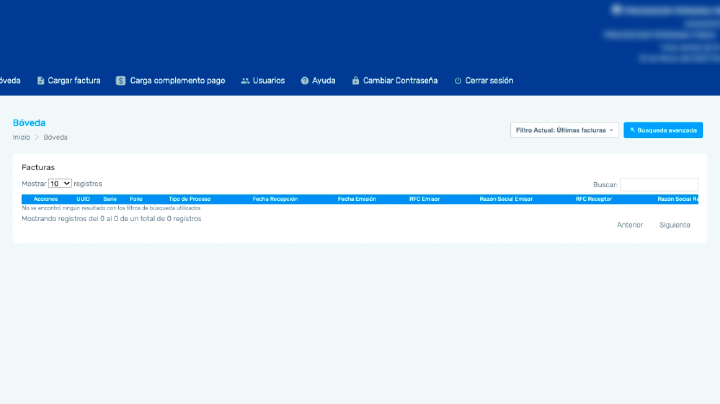Sort by Tipo de Proceso column header

coord(190,199)
